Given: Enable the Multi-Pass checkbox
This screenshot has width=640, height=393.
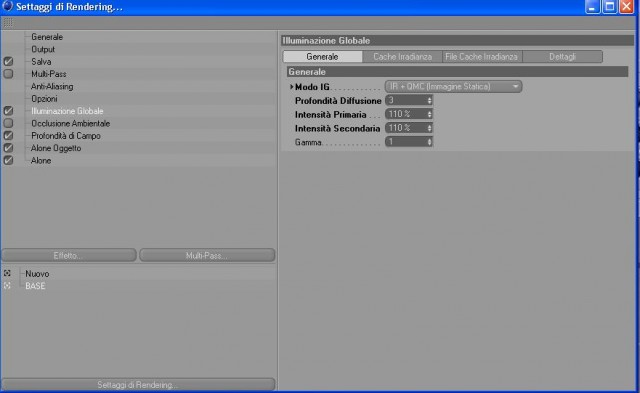Looking at the screenshot, I should click(x=8, y=74).
